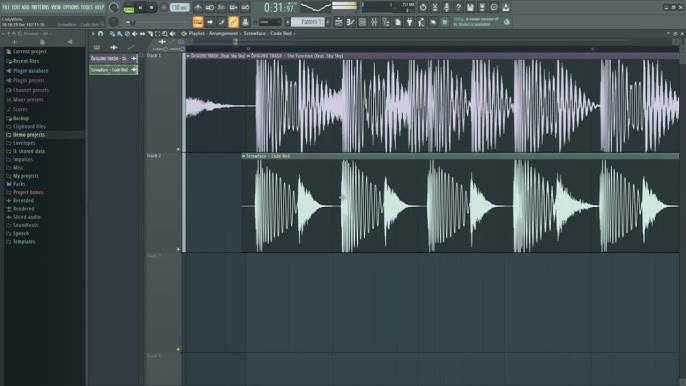Screen dimensions: 686x386
Task: Click Playlist Arrangement breadcrumb title
Action: [x=214, y=33]
